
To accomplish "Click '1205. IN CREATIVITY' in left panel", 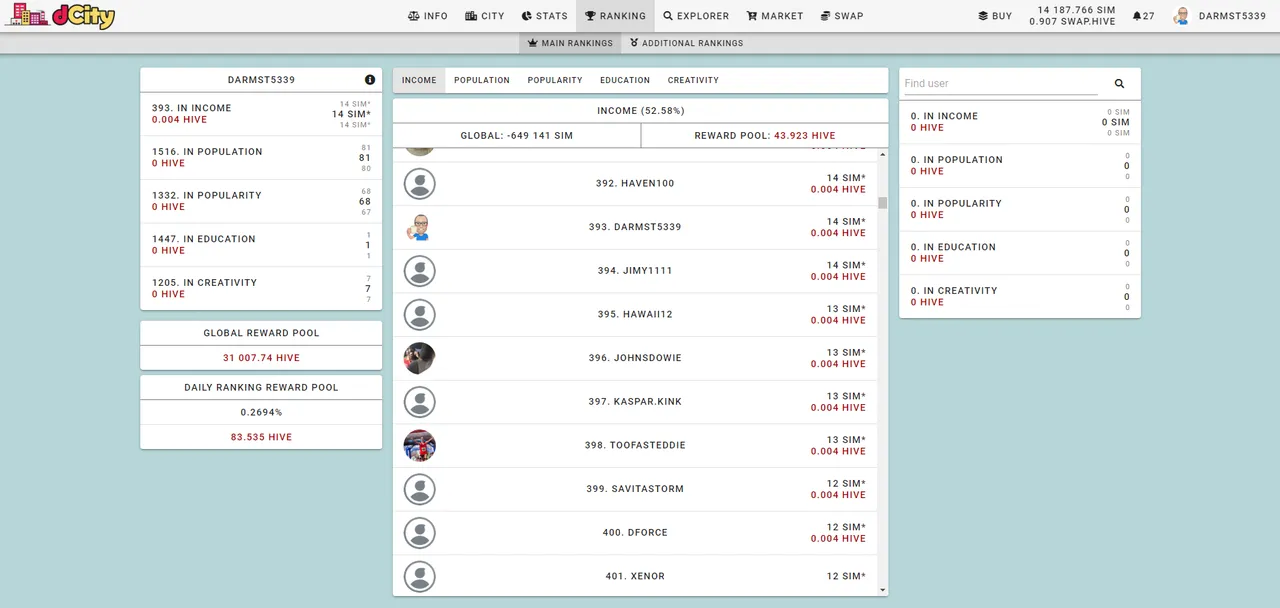I will tap(204, 283).
